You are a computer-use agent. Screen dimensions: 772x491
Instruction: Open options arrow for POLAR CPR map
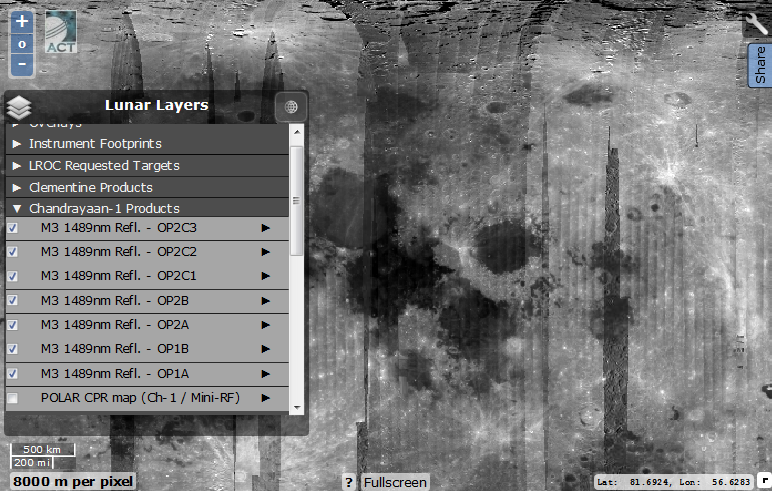point(265,398)
